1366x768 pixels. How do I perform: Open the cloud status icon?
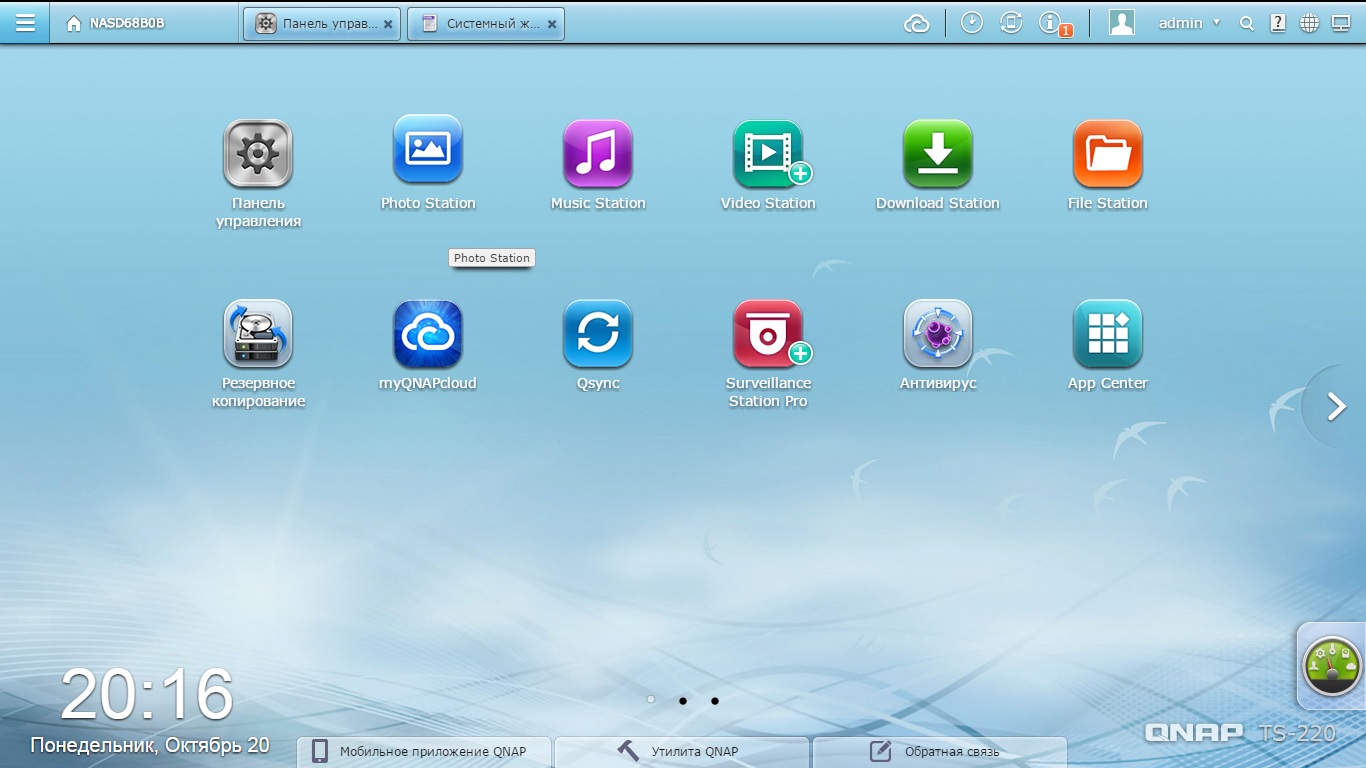pyautogui.click(x=917, y=23)
